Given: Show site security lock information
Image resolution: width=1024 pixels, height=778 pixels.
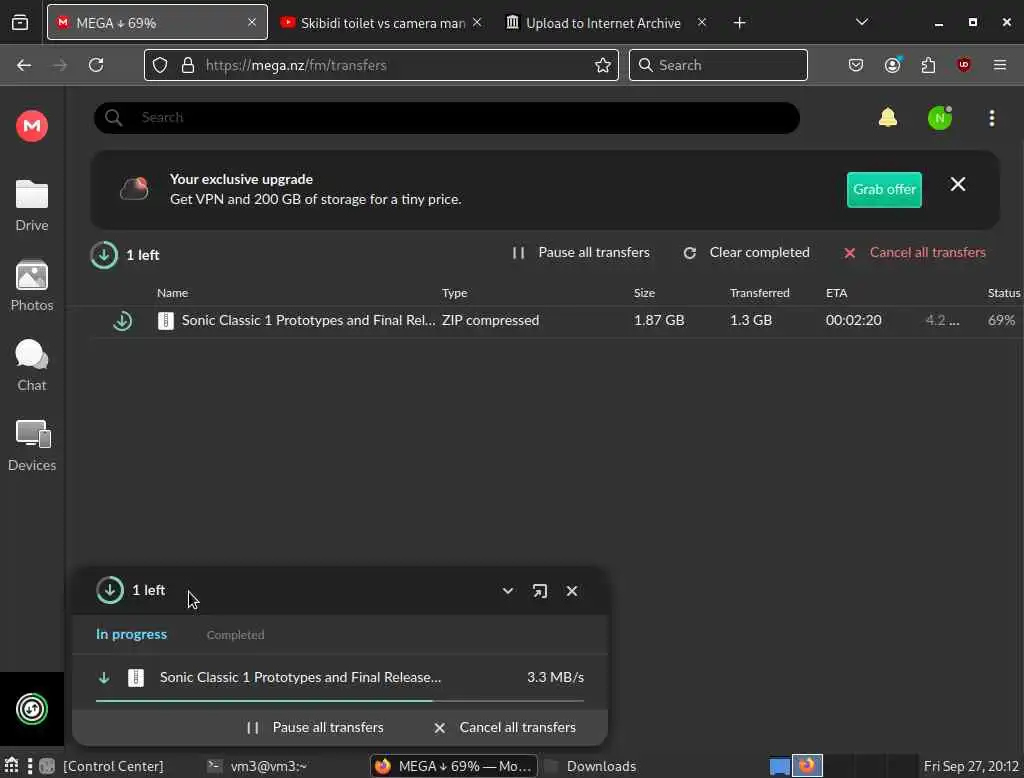Looking at the screenshot, I should [188, 65].
